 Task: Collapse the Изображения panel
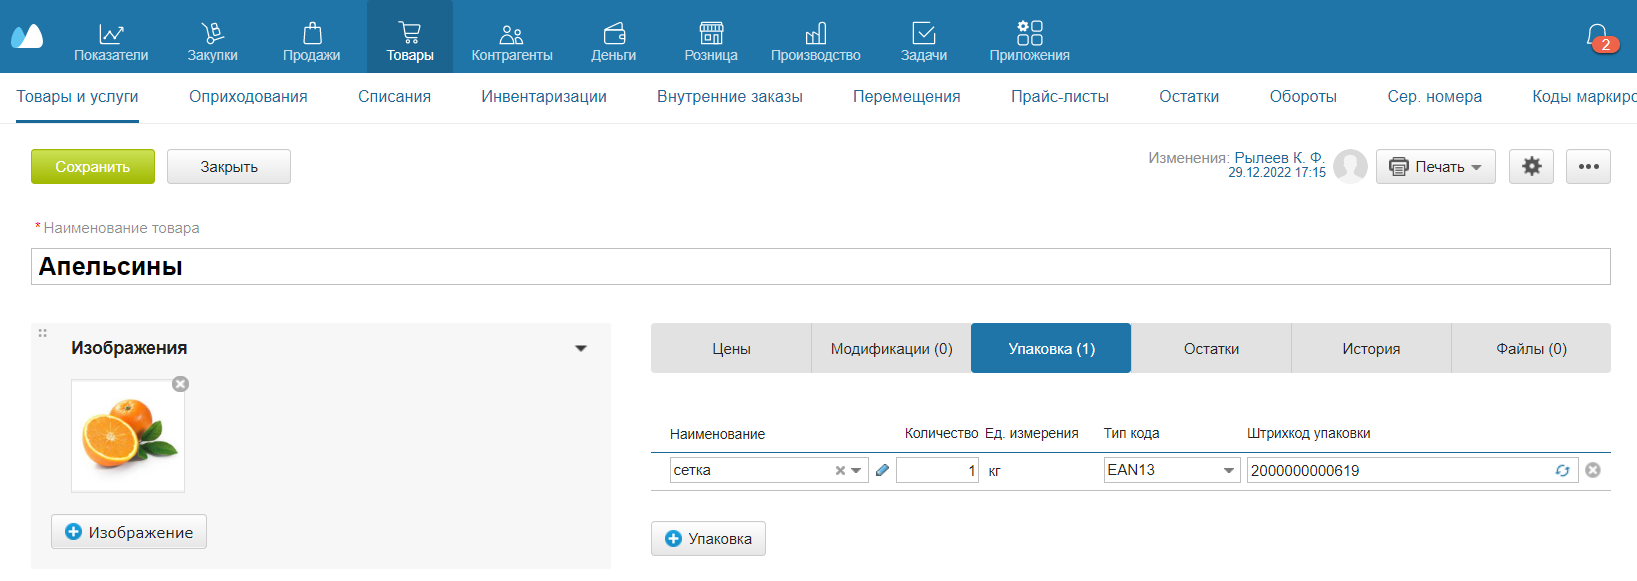580,349
